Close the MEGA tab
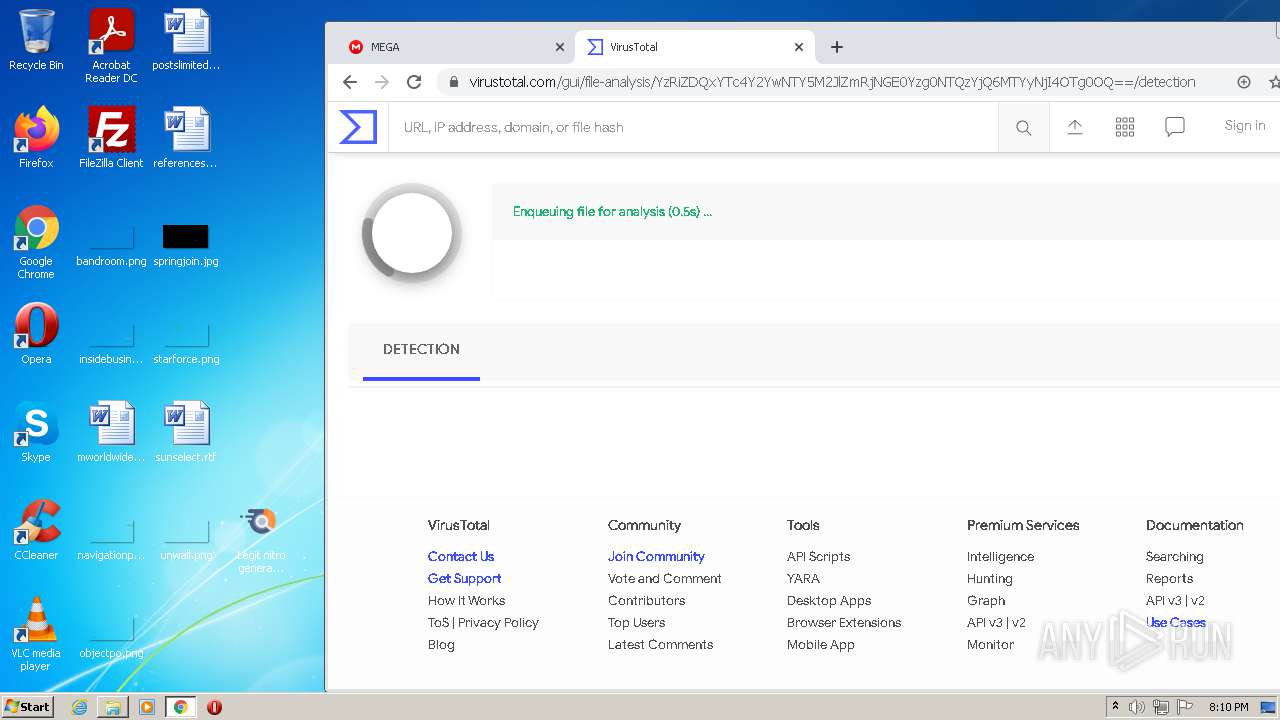 (x=560, y=47)
